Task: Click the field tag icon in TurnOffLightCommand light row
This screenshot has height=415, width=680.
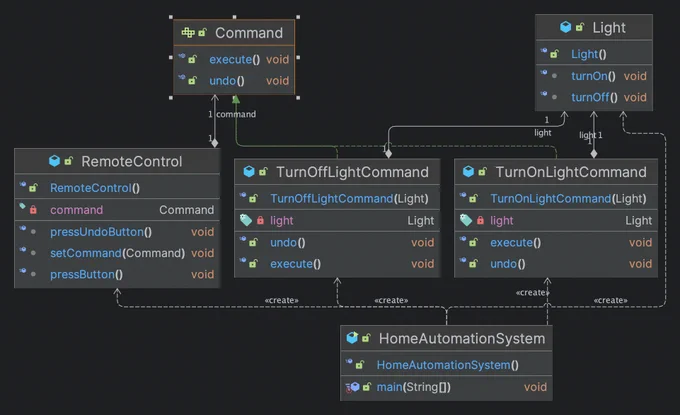Action: click(245, 220)
